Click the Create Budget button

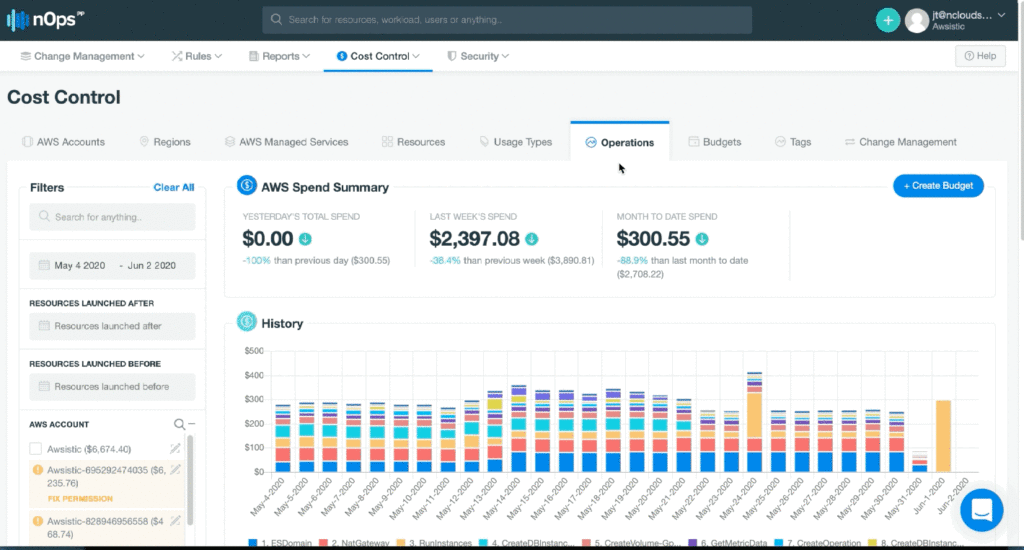coord(938,186)
